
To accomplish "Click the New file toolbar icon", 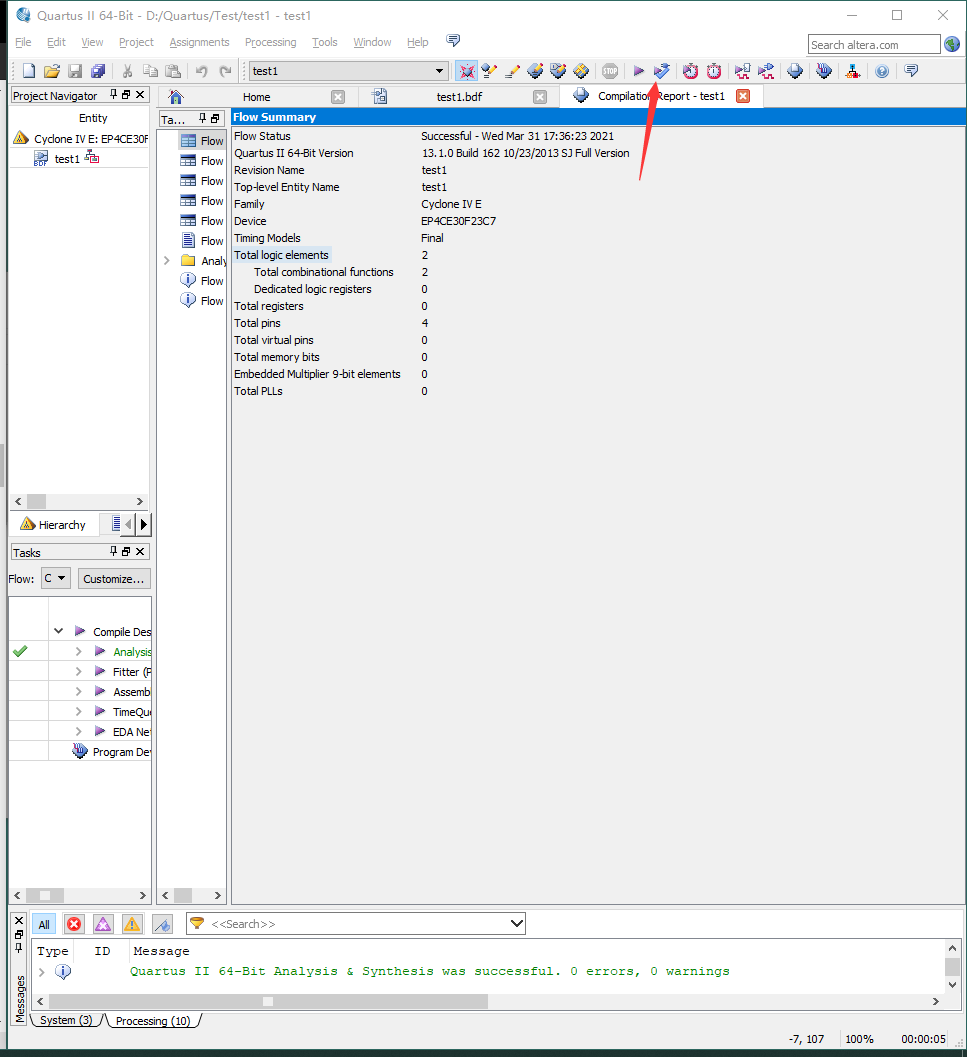I will pyautogui.click(x=29, y=71).
